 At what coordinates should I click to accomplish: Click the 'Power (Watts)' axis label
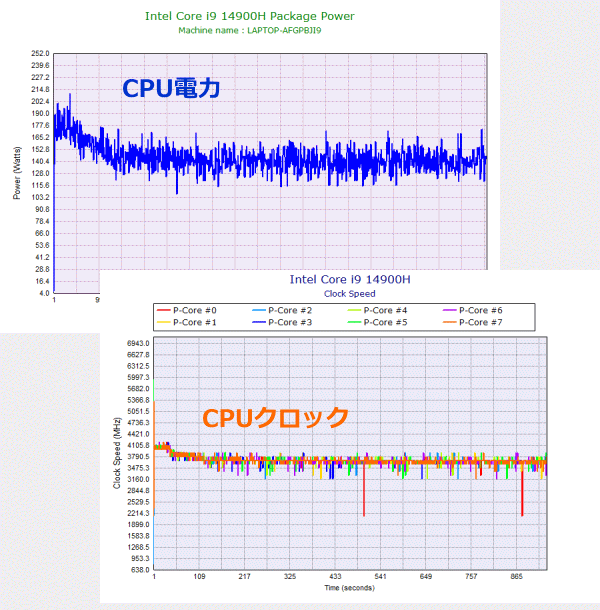coord(17,173)
